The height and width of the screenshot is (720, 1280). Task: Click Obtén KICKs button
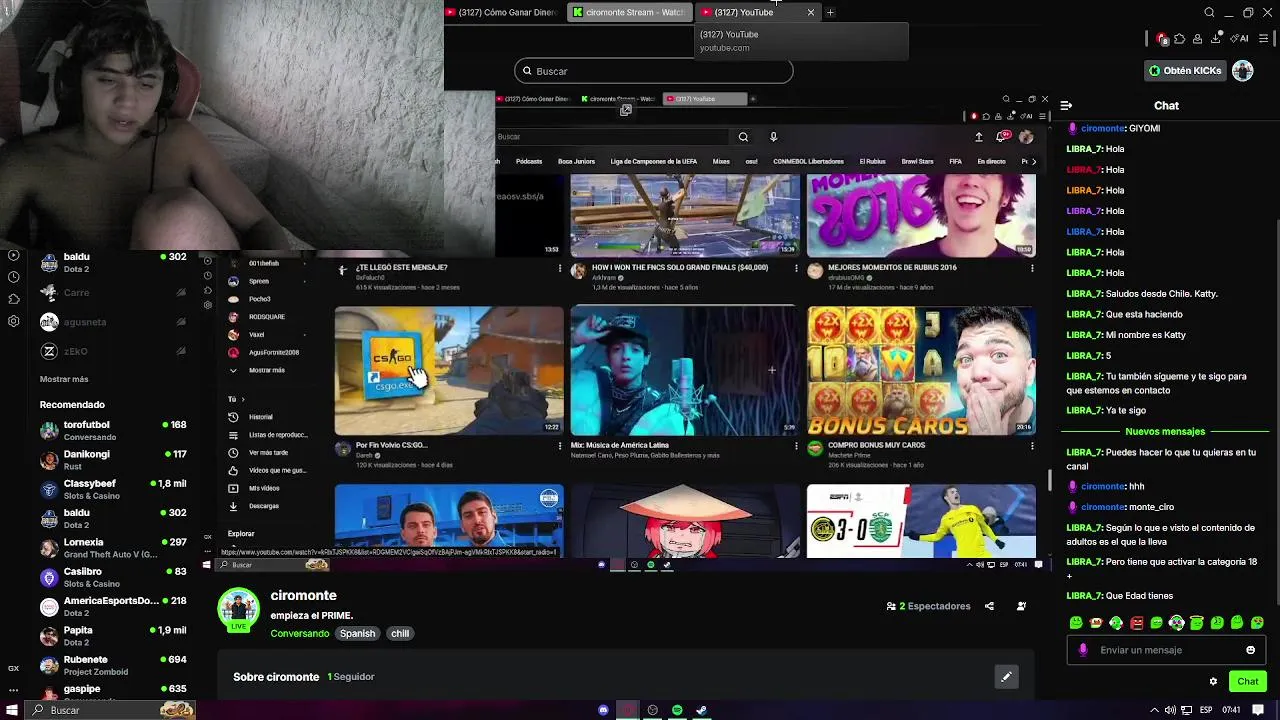click(x=1186, y=71)
